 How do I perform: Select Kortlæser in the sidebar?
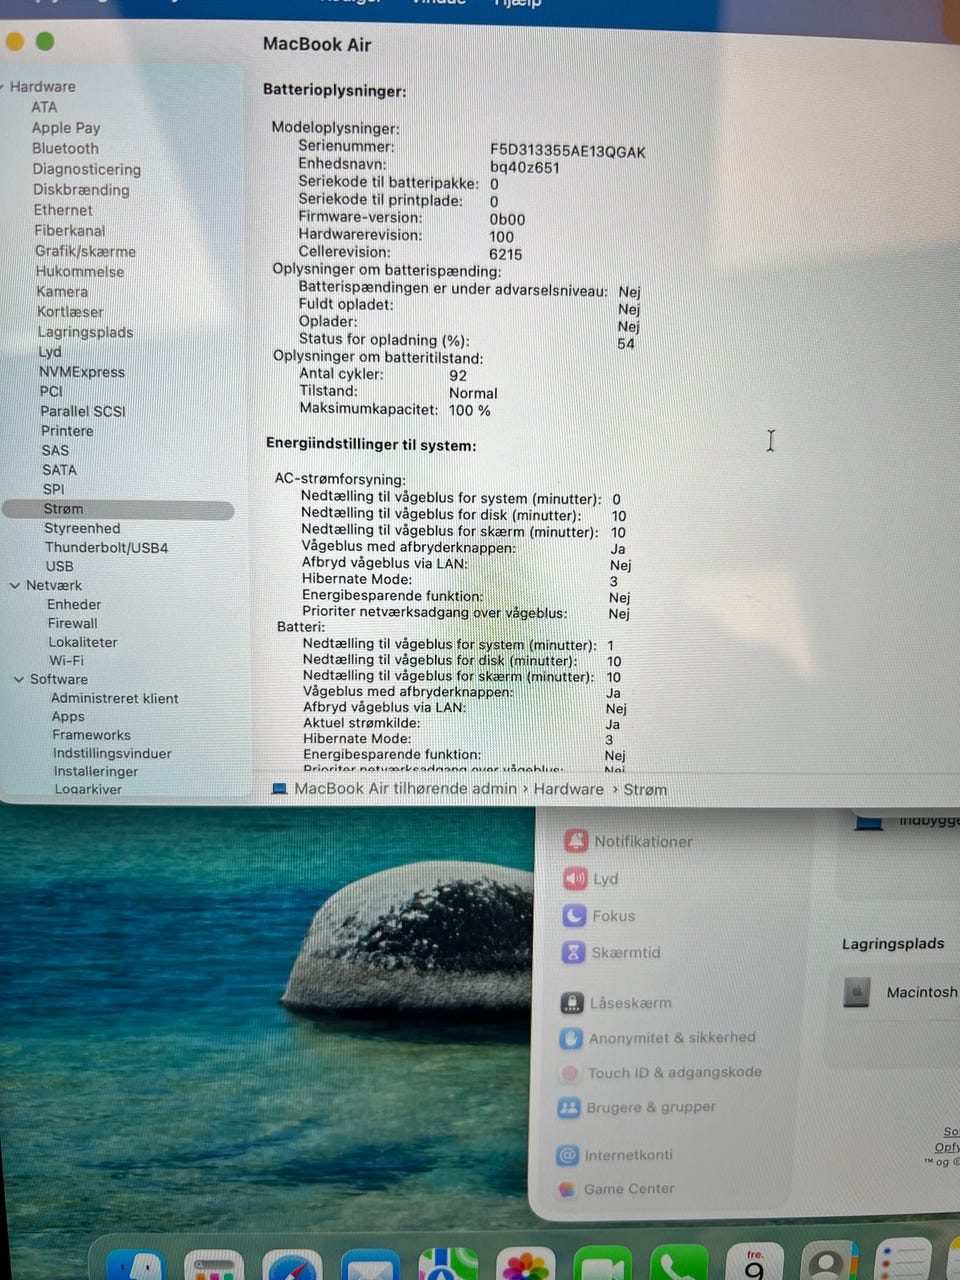coord(70,311)
